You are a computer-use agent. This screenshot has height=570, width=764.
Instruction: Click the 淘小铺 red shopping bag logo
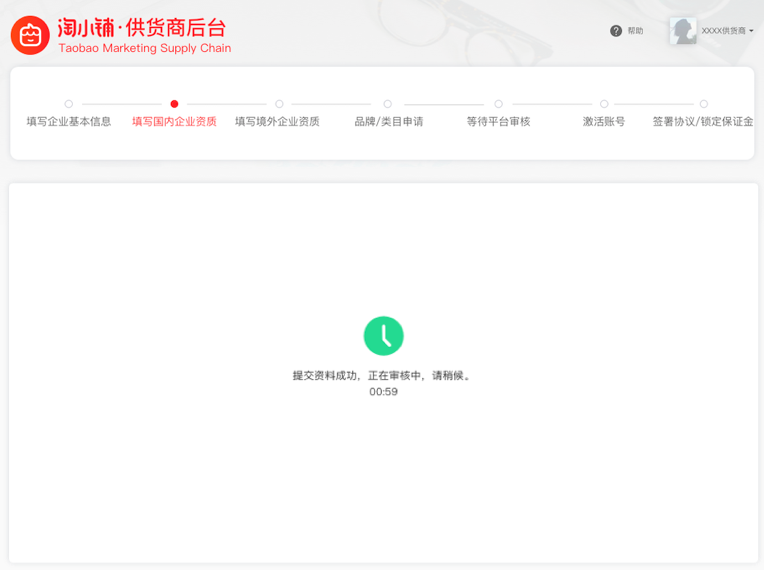pyautogui.click(x=30, y=35)
